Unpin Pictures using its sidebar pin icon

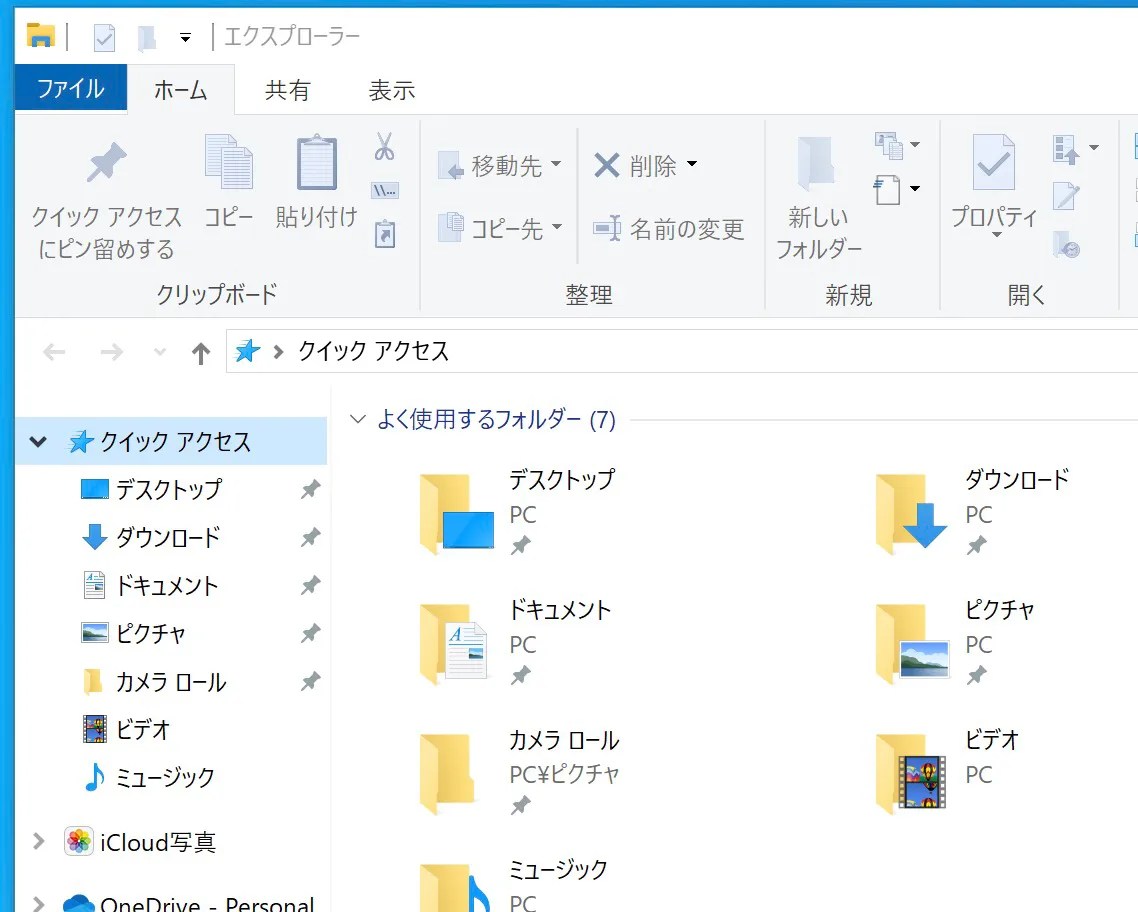pos(311,633)
